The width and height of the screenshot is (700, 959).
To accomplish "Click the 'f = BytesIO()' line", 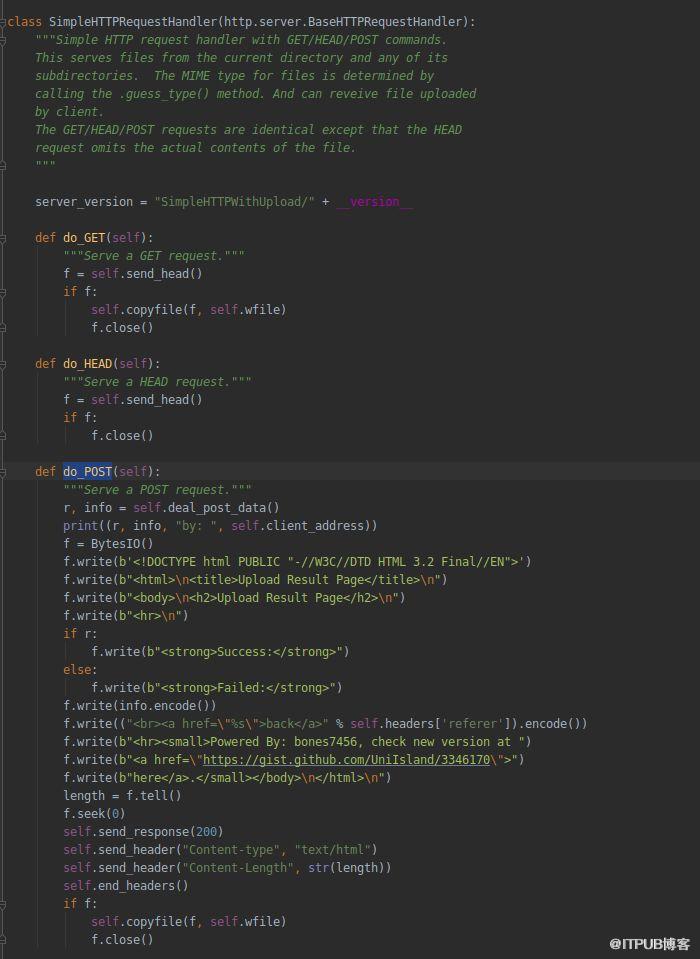I will pos(108,544).
